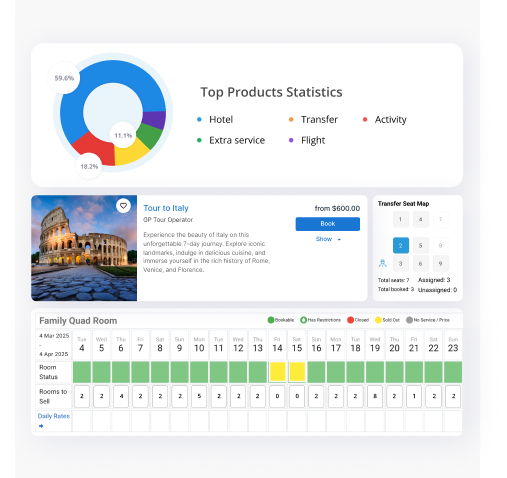
Task: Open the Daily Rates link
Action: click(x=54, y=416)
